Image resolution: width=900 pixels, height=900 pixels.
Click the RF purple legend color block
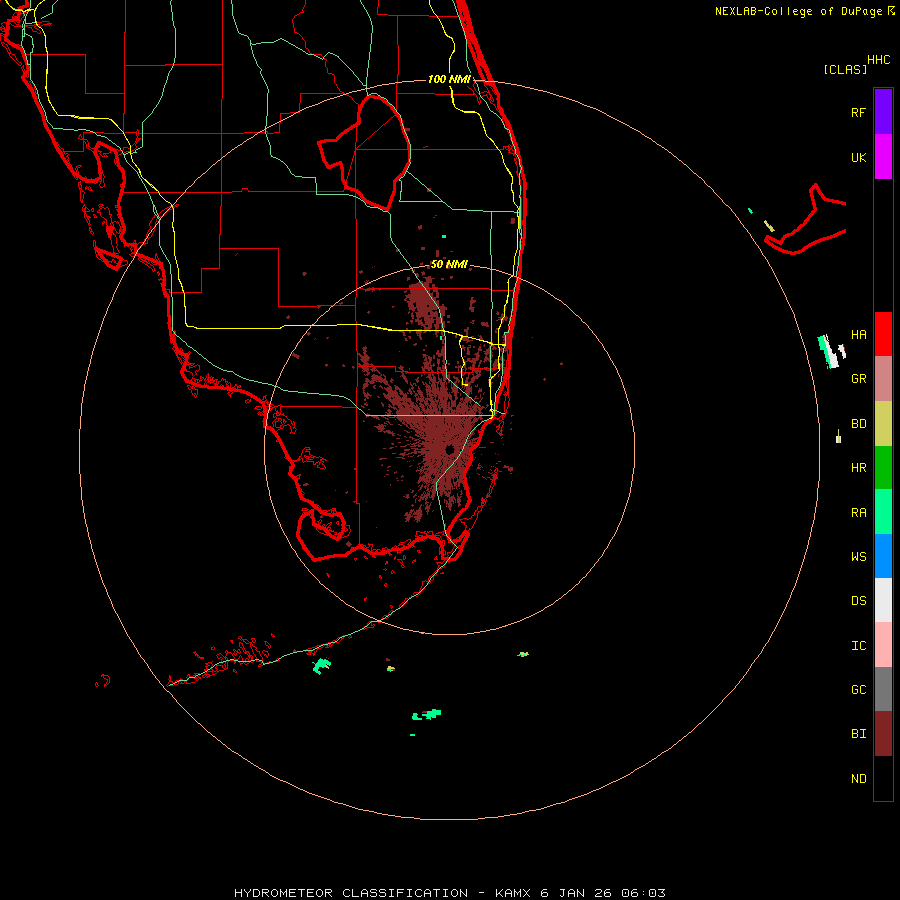883,112
